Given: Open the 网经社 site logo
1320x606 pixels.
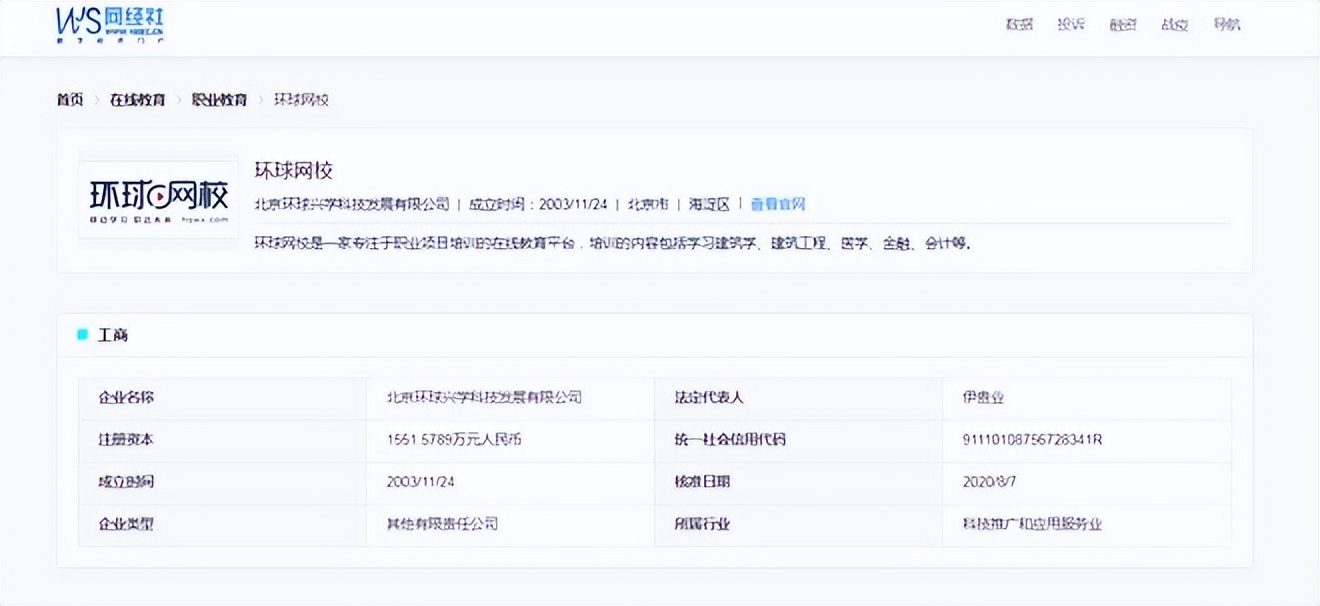Looking at the screenshot, I should (x=111, y=24).
